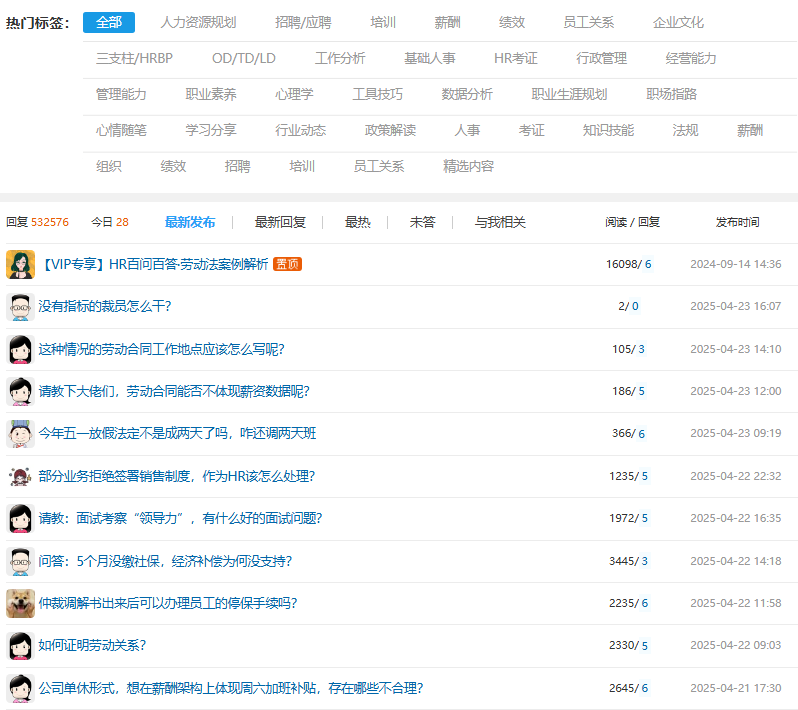
Task: Click read/reply count 1235/5
Action: (x=629, y=476)
